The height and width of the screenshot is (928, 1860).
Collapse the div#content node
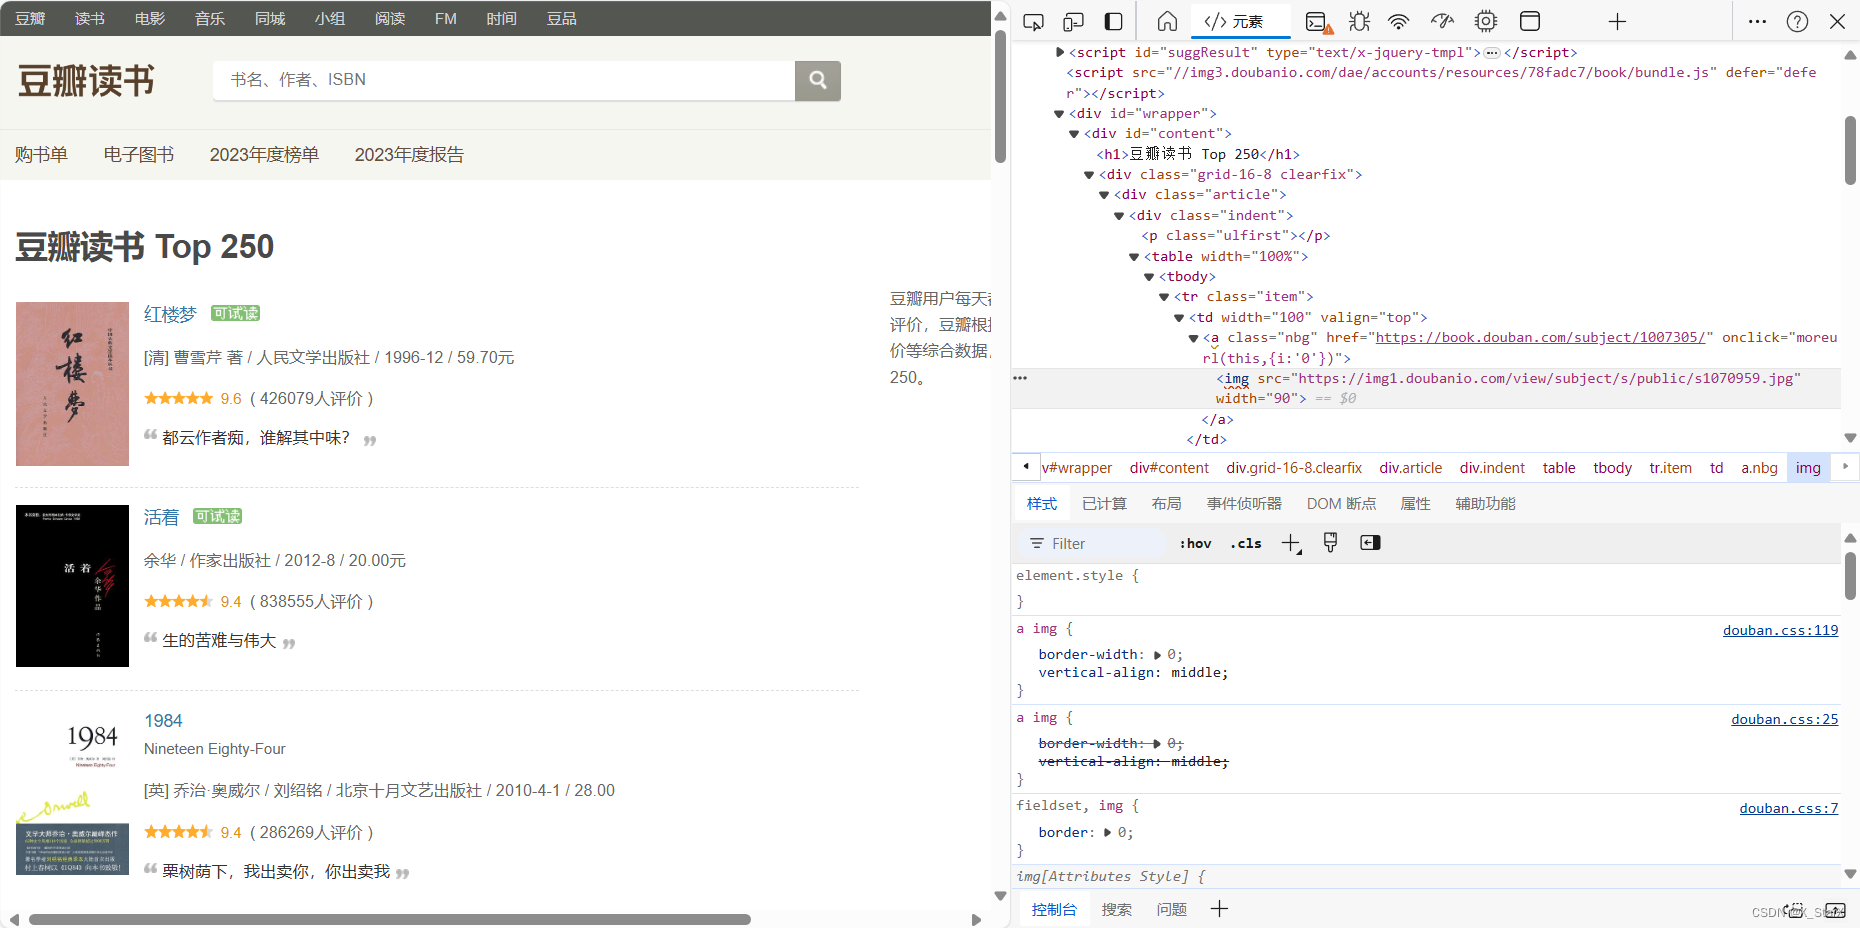[1075, 134]
